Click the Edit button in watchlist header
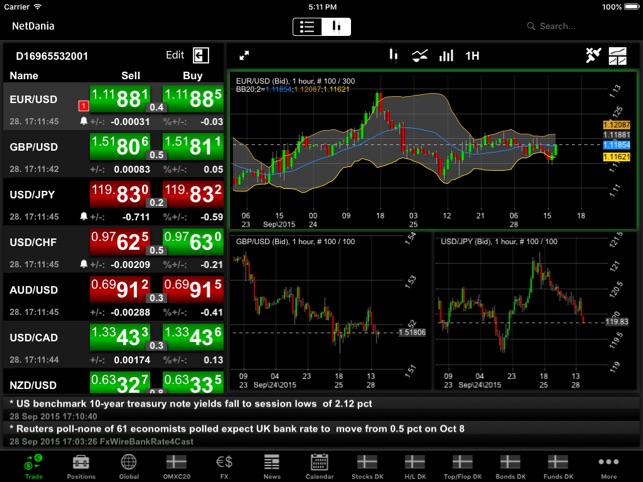Screen dimensions: 643x482 [174, 56]
